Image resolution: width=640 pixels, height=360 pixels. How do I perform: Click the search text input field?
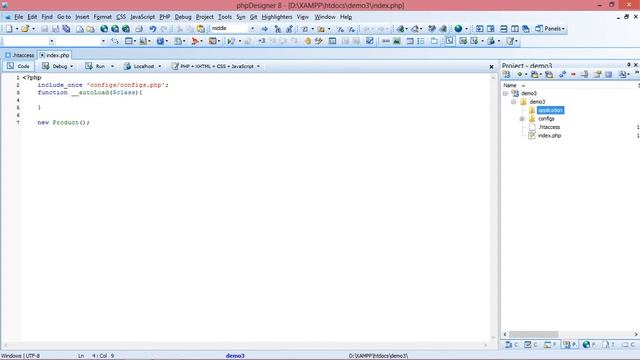pyautogui.click(x=230, y=29)
